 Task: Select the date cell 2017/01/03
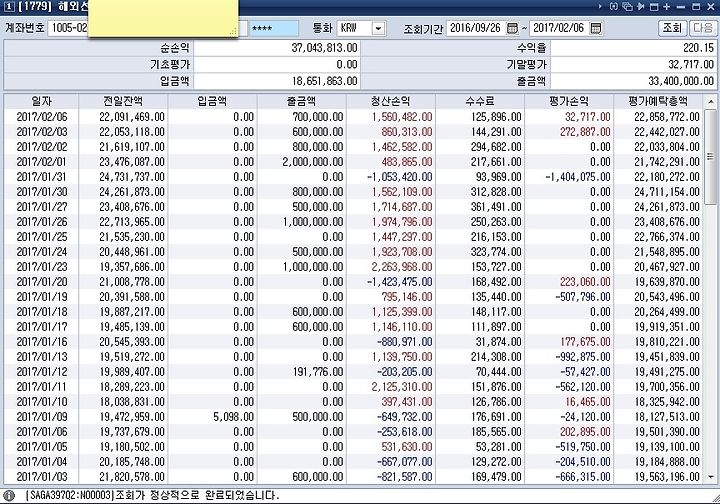[42, 477]
